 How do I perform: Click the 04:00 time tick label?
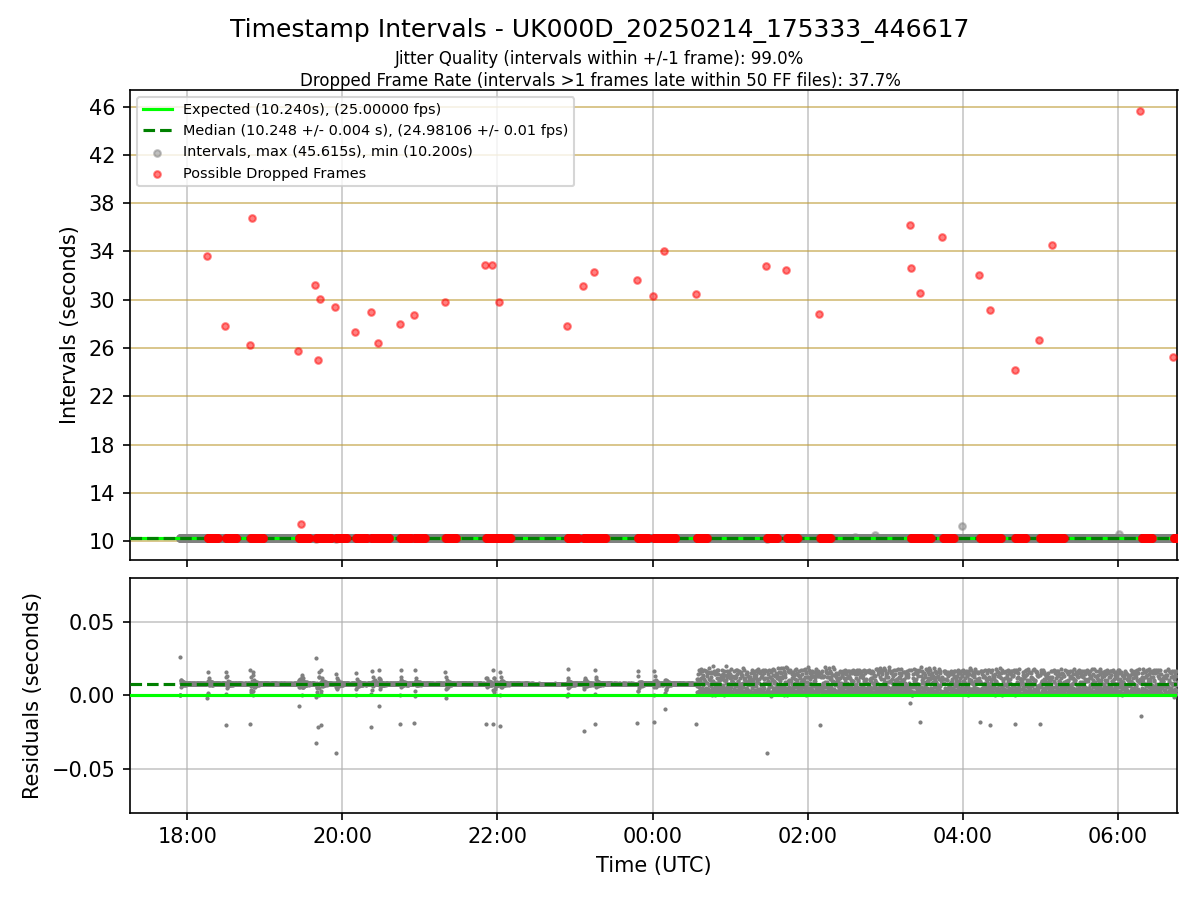point(963,834)
